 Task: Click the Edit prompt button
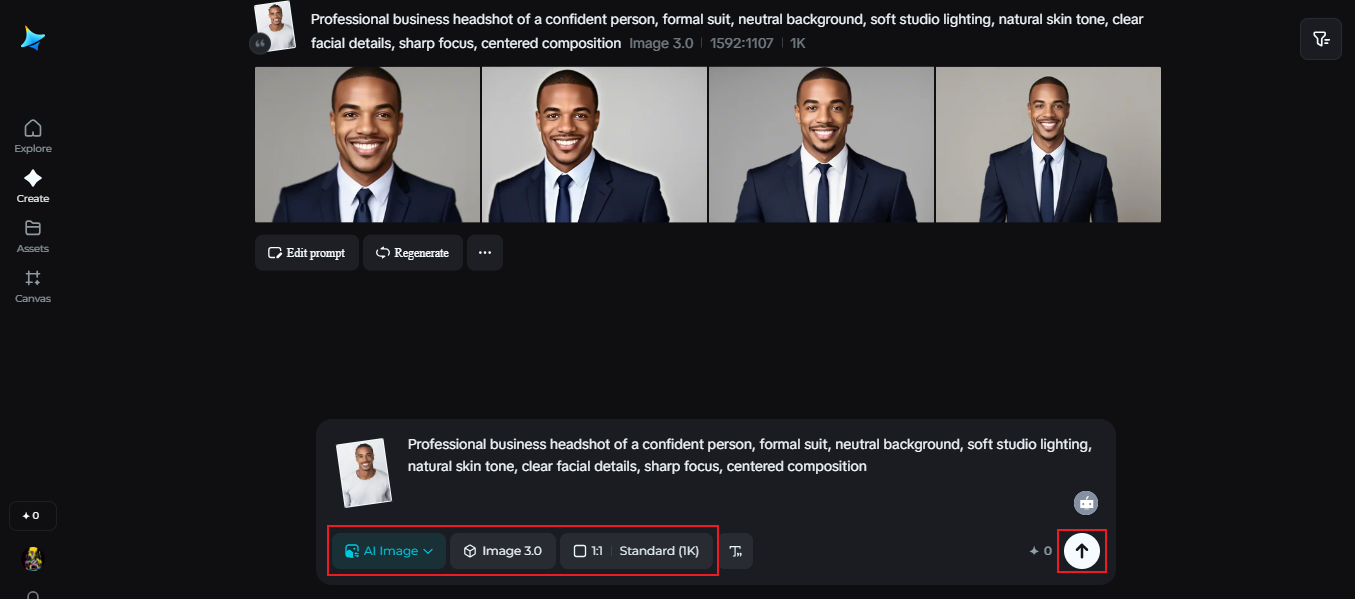(306, 252)
